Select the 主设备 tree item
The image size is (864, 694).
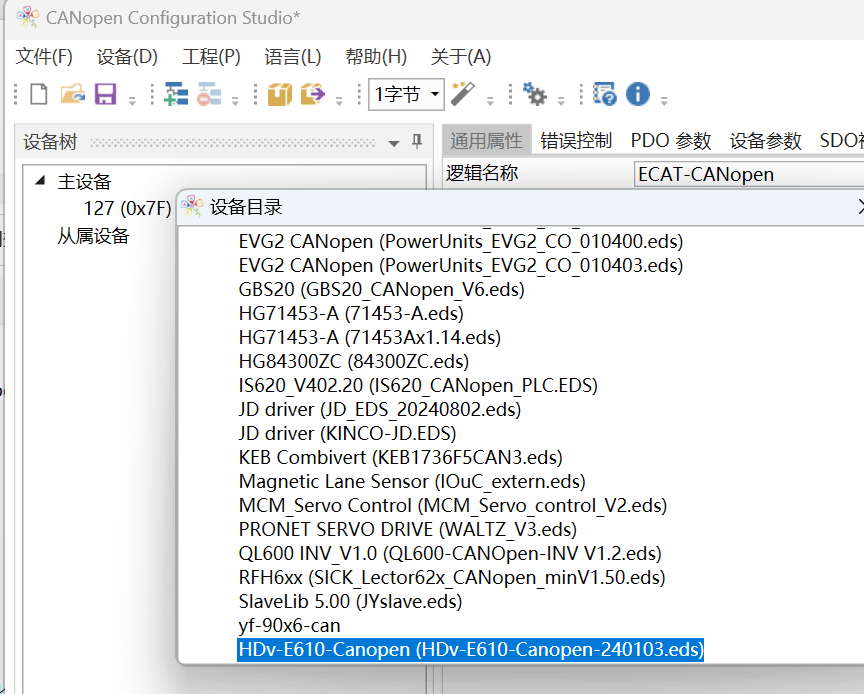click(x=84, y=181)
